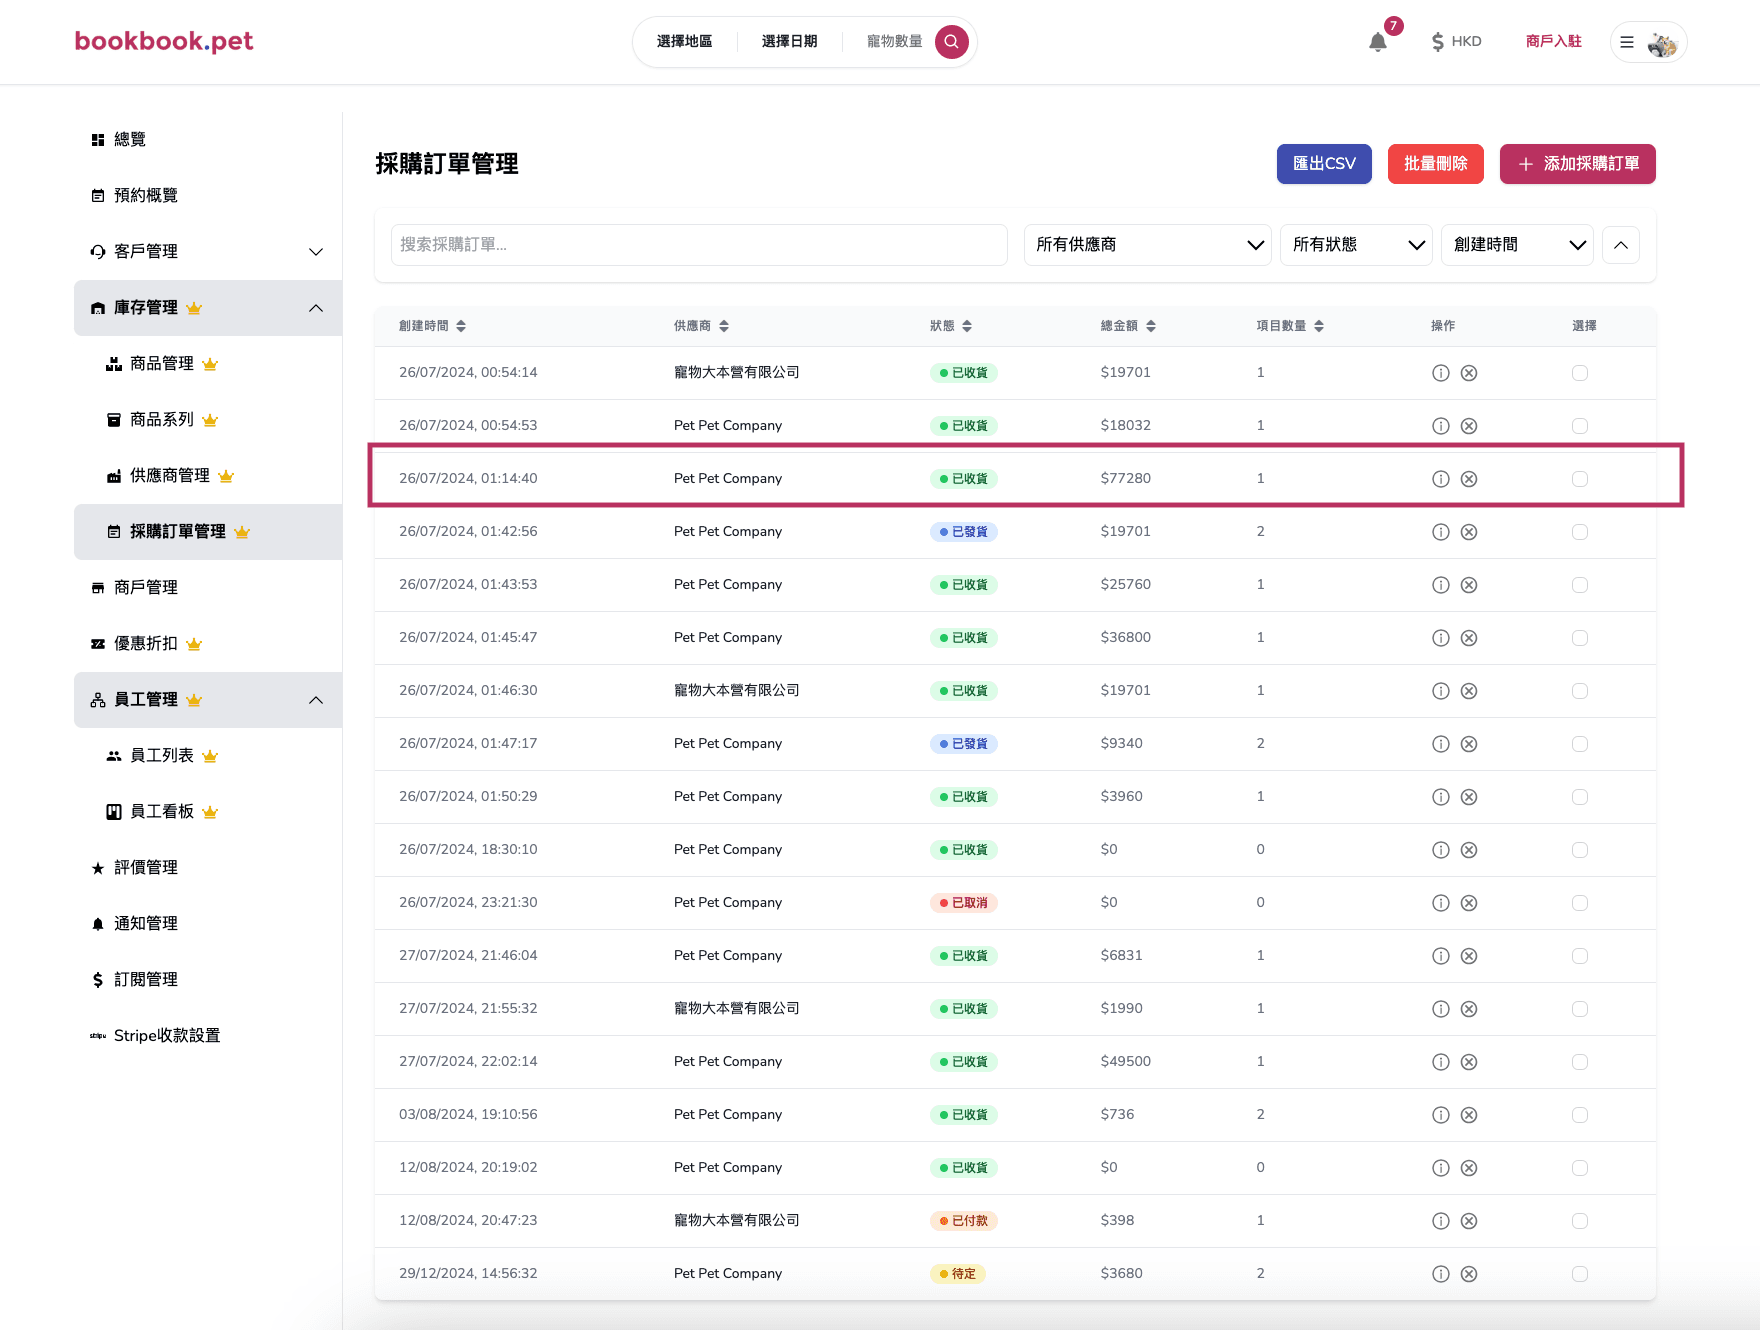The height and width of the screenshot is (1330, 1760).
Task: Open info icon on the $9340 order
Action: point(1441,744)
